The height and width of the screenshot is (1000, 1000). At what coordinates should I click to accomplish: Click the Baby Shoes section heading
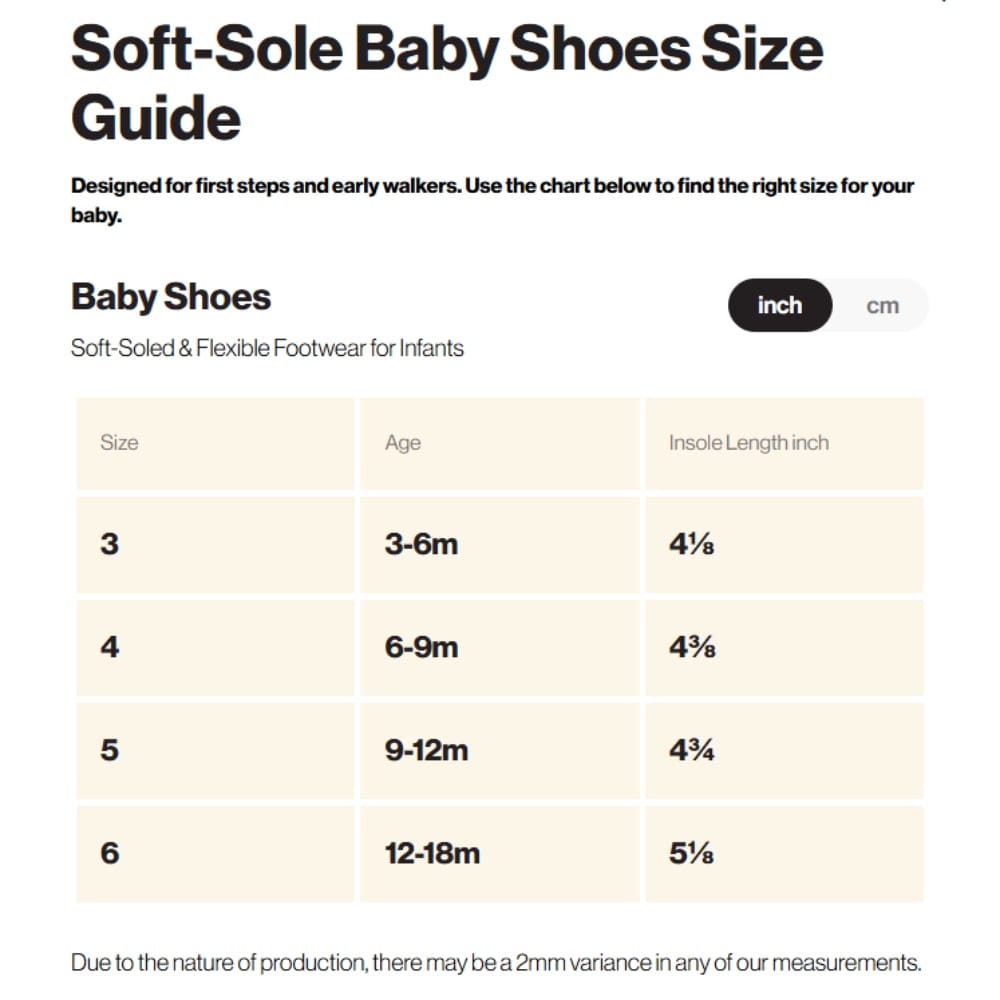pyautogui.click(x=171, y=298)
